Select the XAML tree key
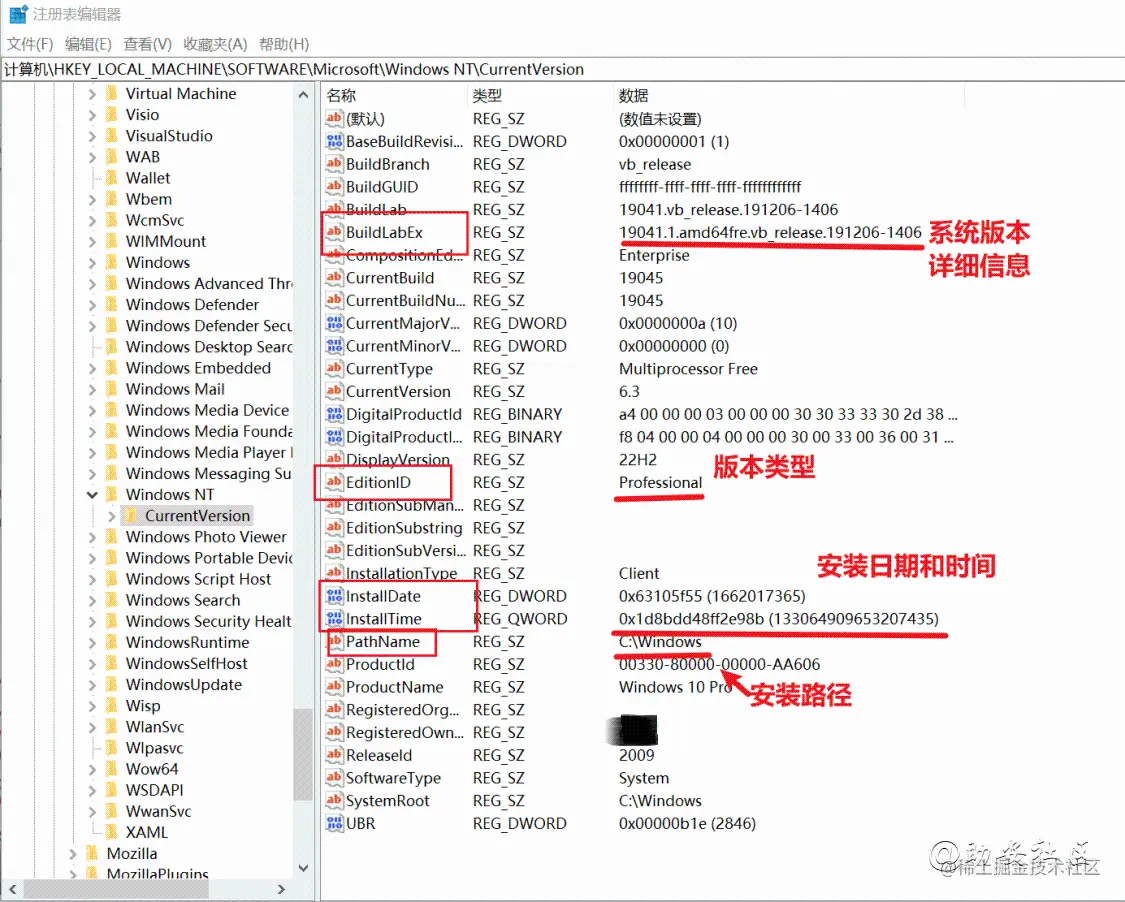 146,832
